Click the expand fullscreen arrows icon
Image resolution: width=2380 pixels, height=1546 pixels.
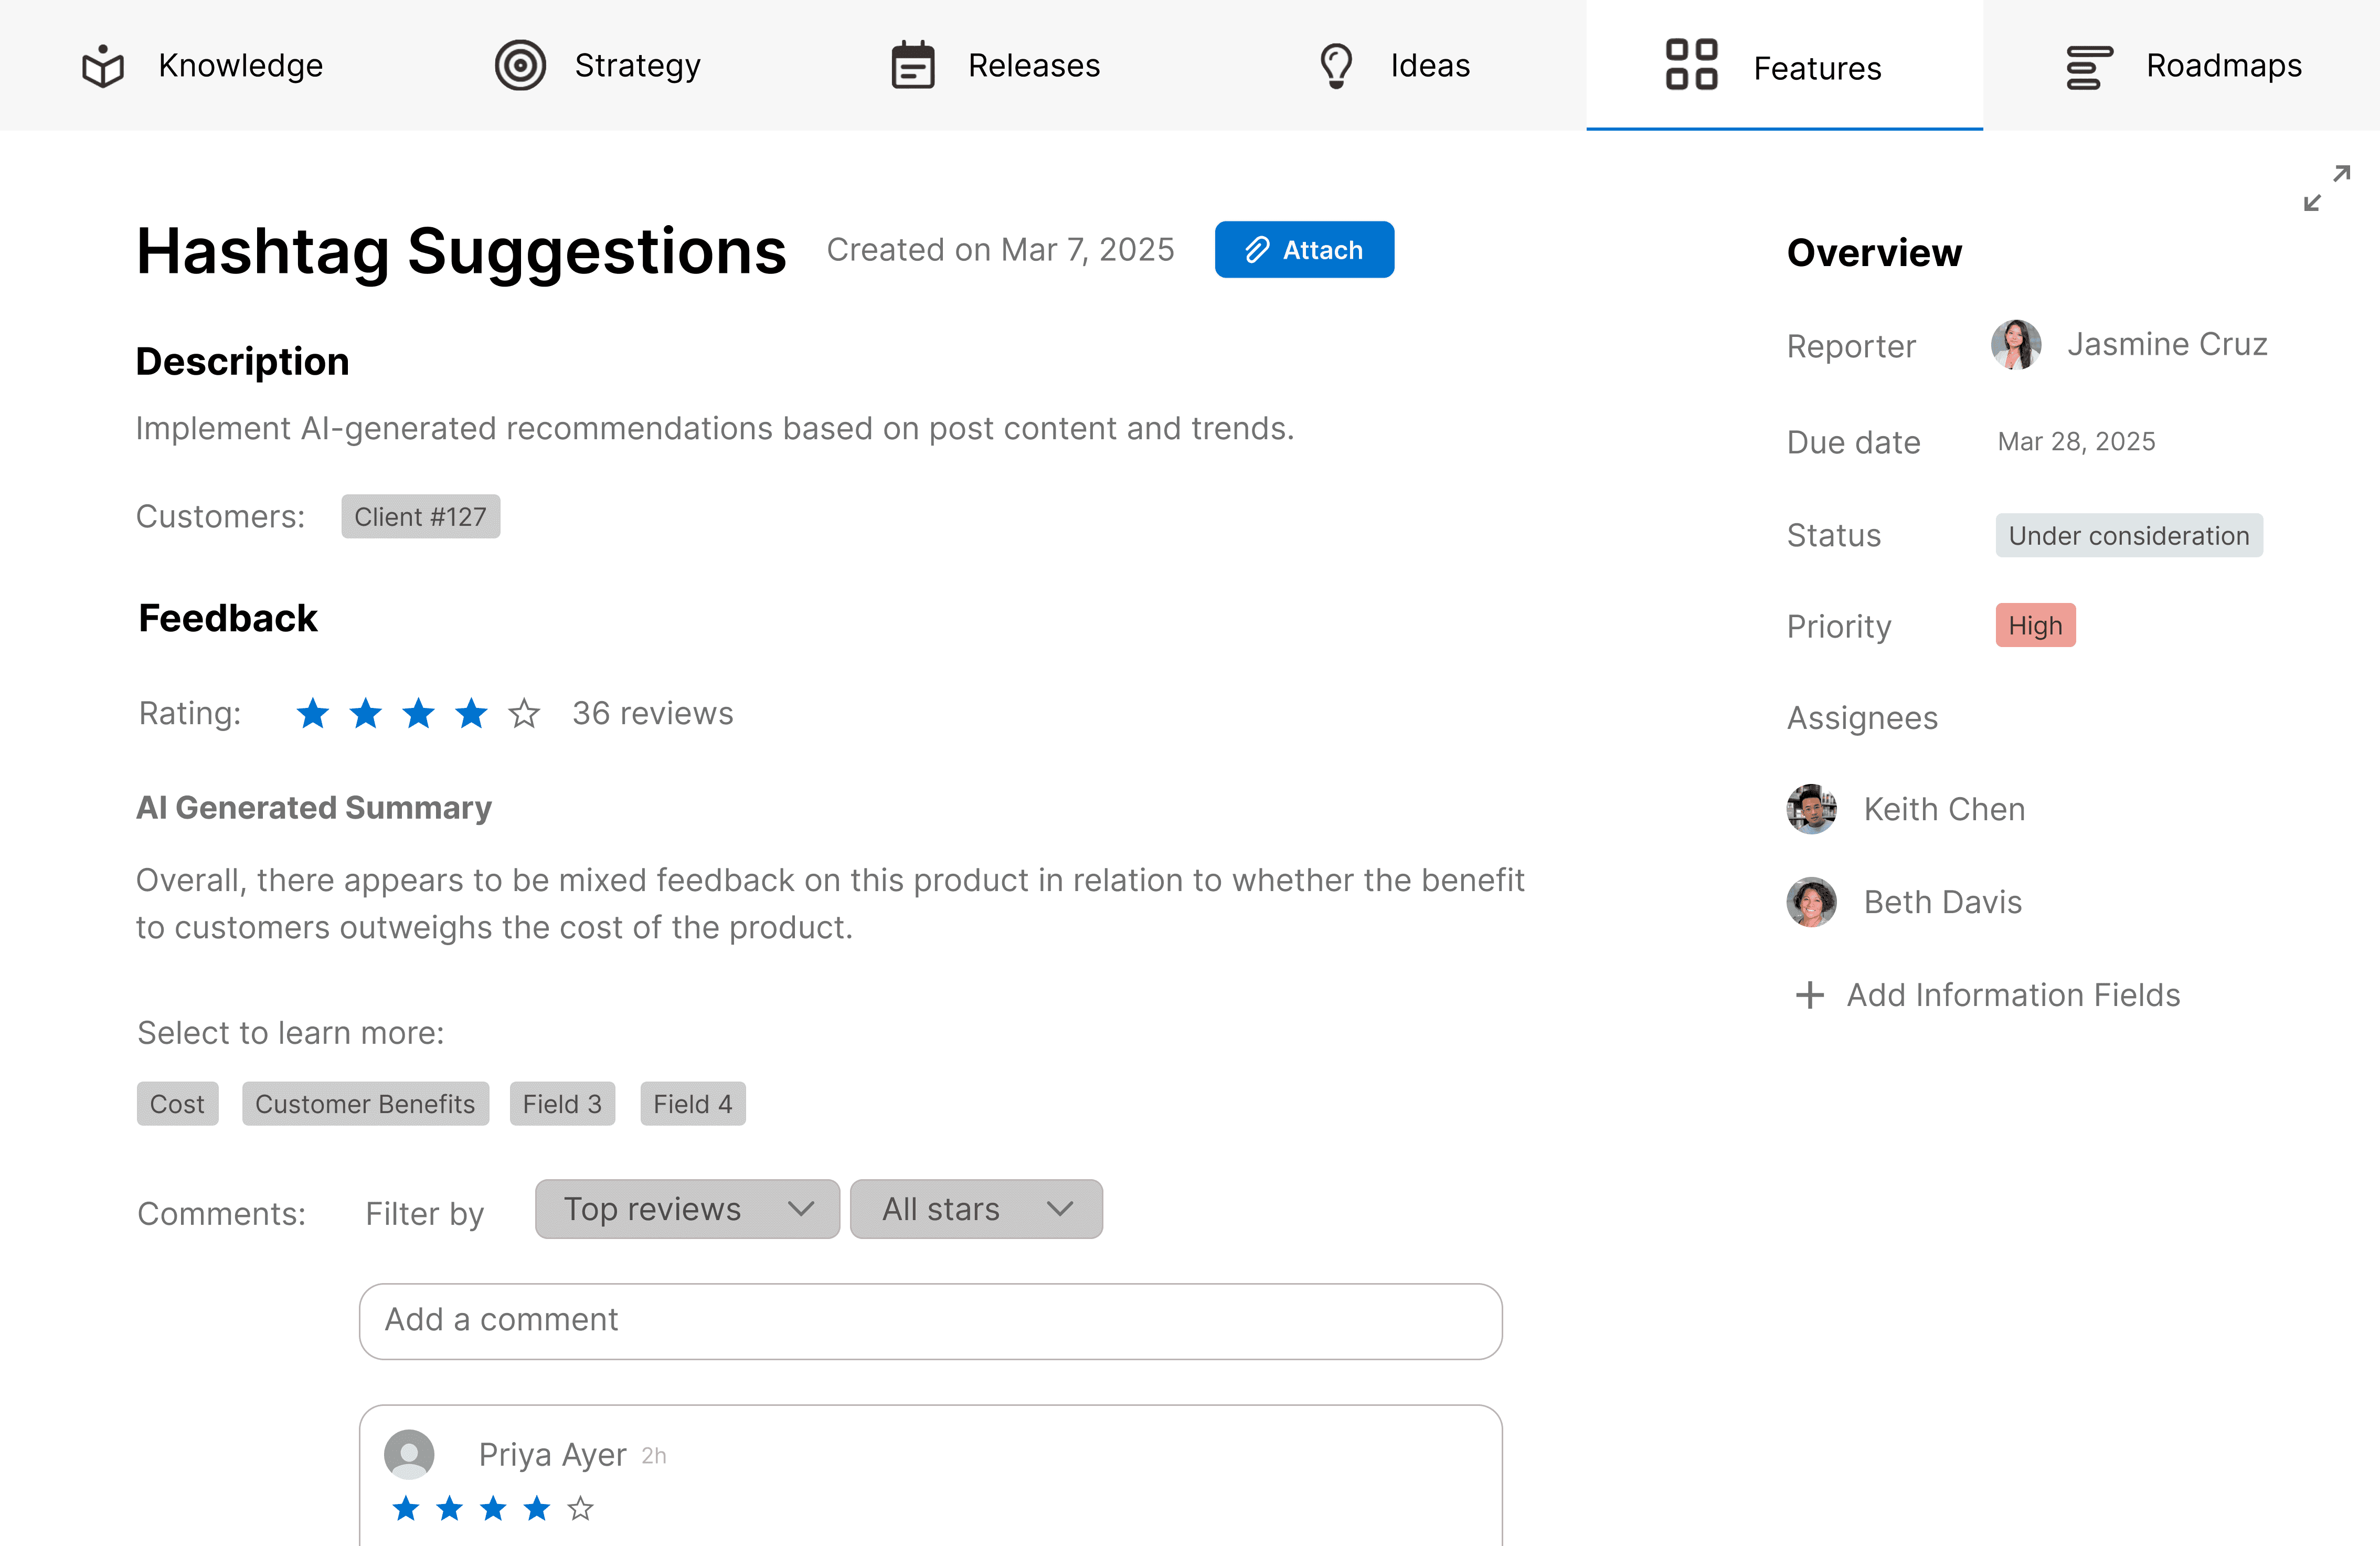coord(2326,188)
